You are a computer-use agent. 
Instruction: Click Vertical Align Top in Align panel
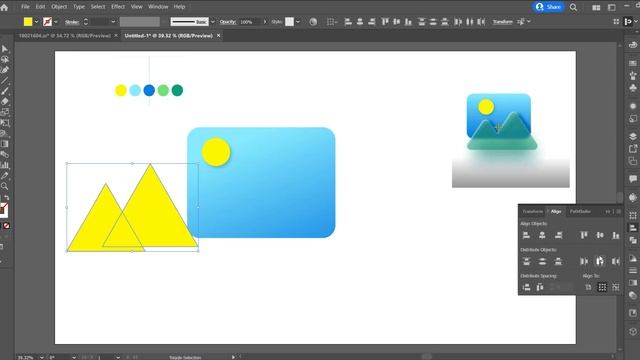[584, 235]
